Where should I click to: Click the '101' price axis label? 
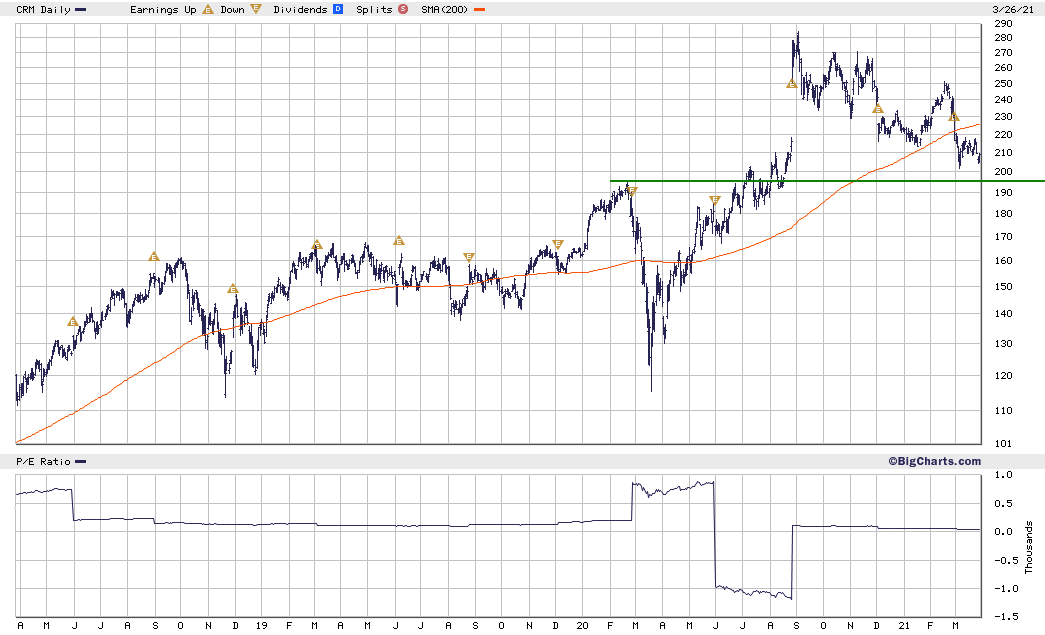[x=1003, y=443]
